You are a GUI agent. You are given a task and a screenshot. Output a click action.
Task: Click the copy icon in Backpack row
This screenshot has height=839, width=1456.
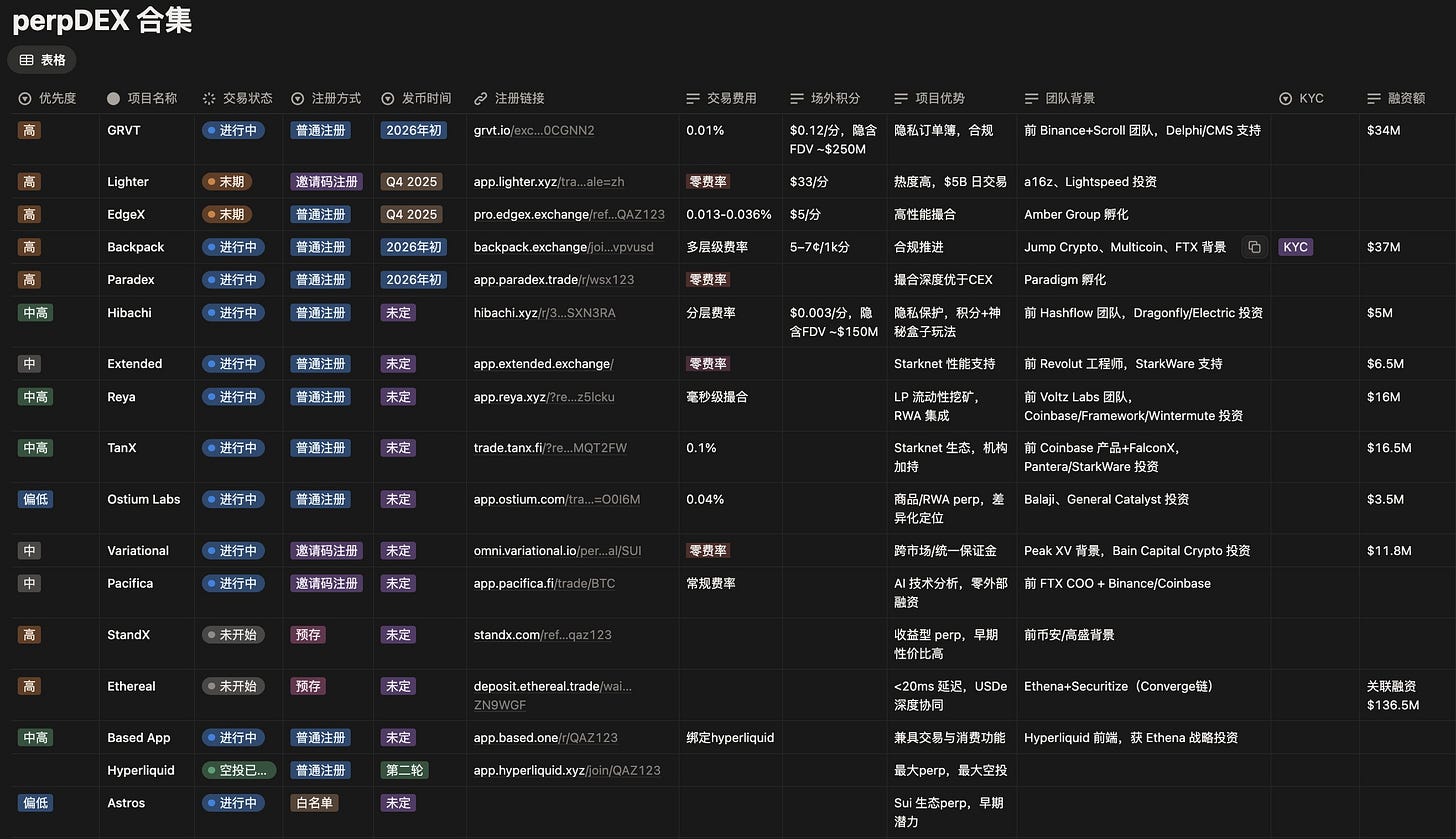pos(1254,247)
